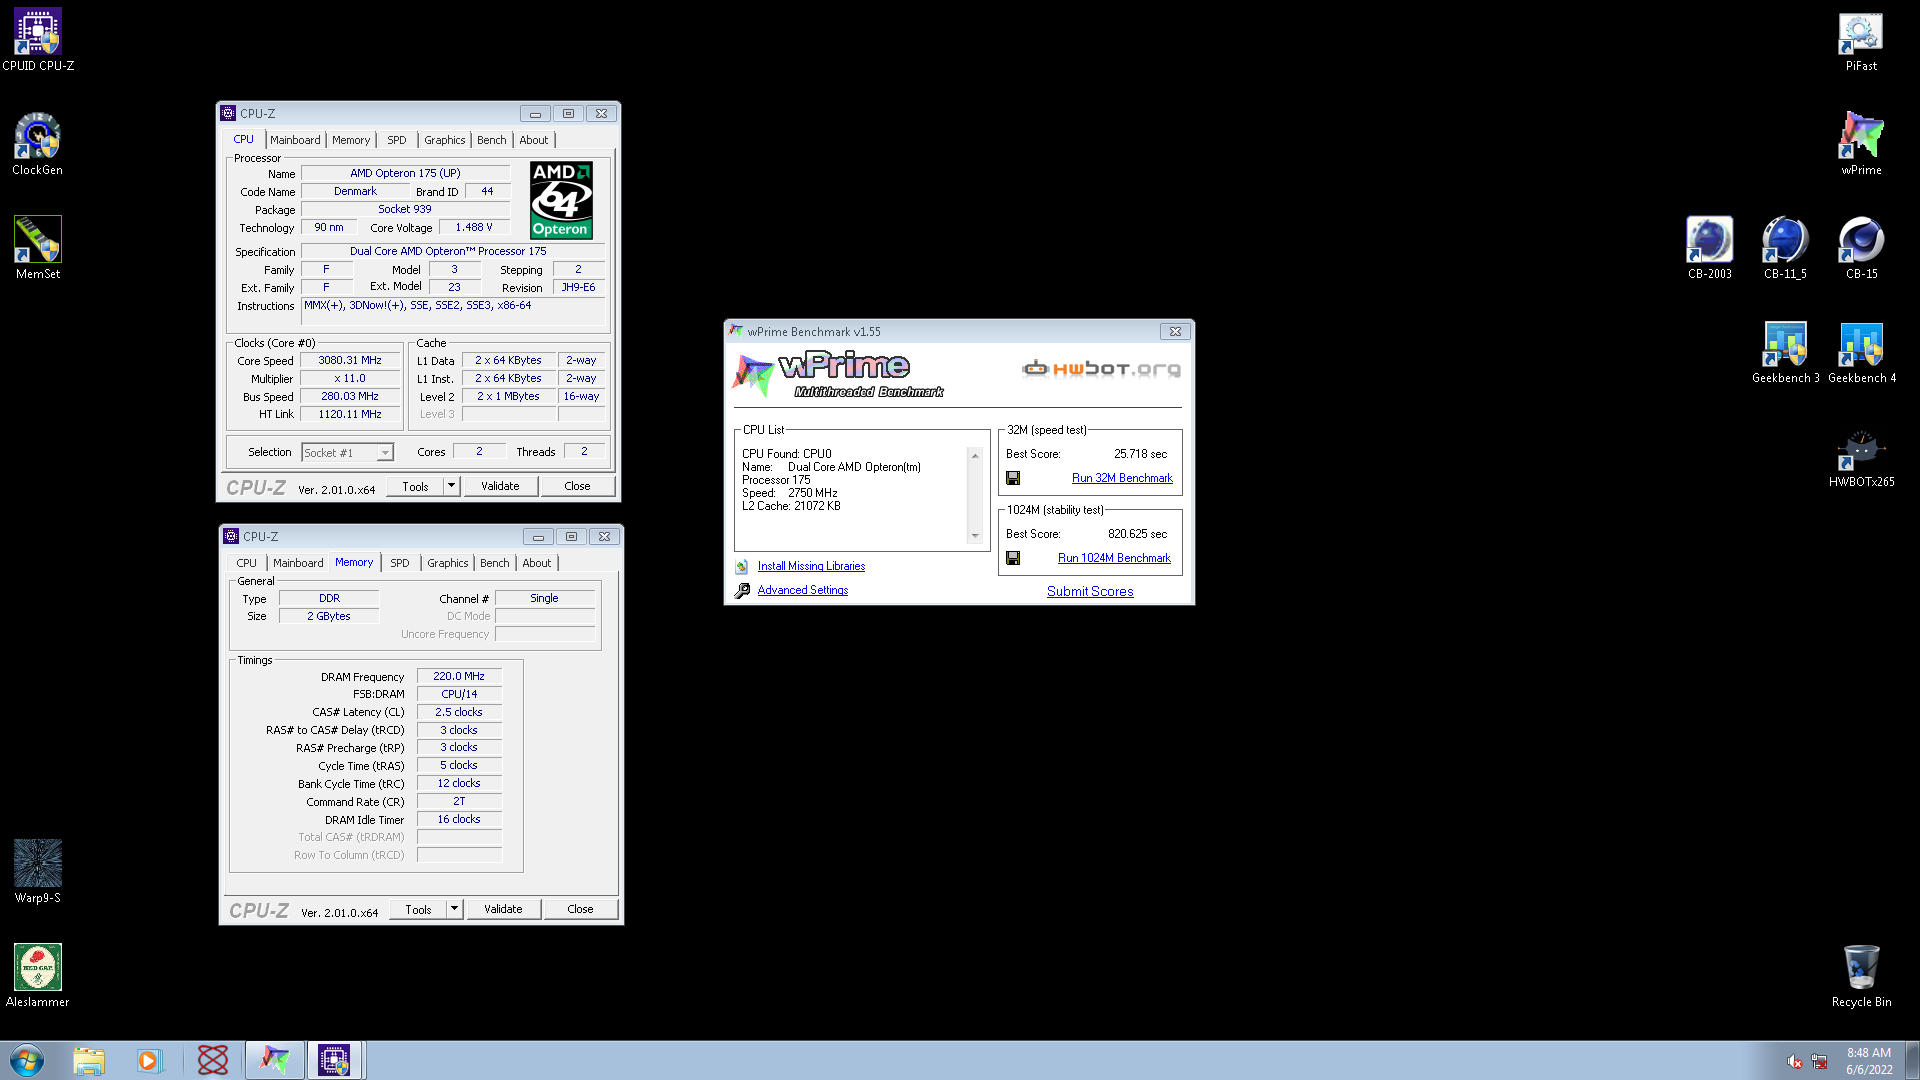Click CPU List scrollbar up arrow
Image resolution: width=1920 pixels, height=1080 pixels.
point(975,456)
